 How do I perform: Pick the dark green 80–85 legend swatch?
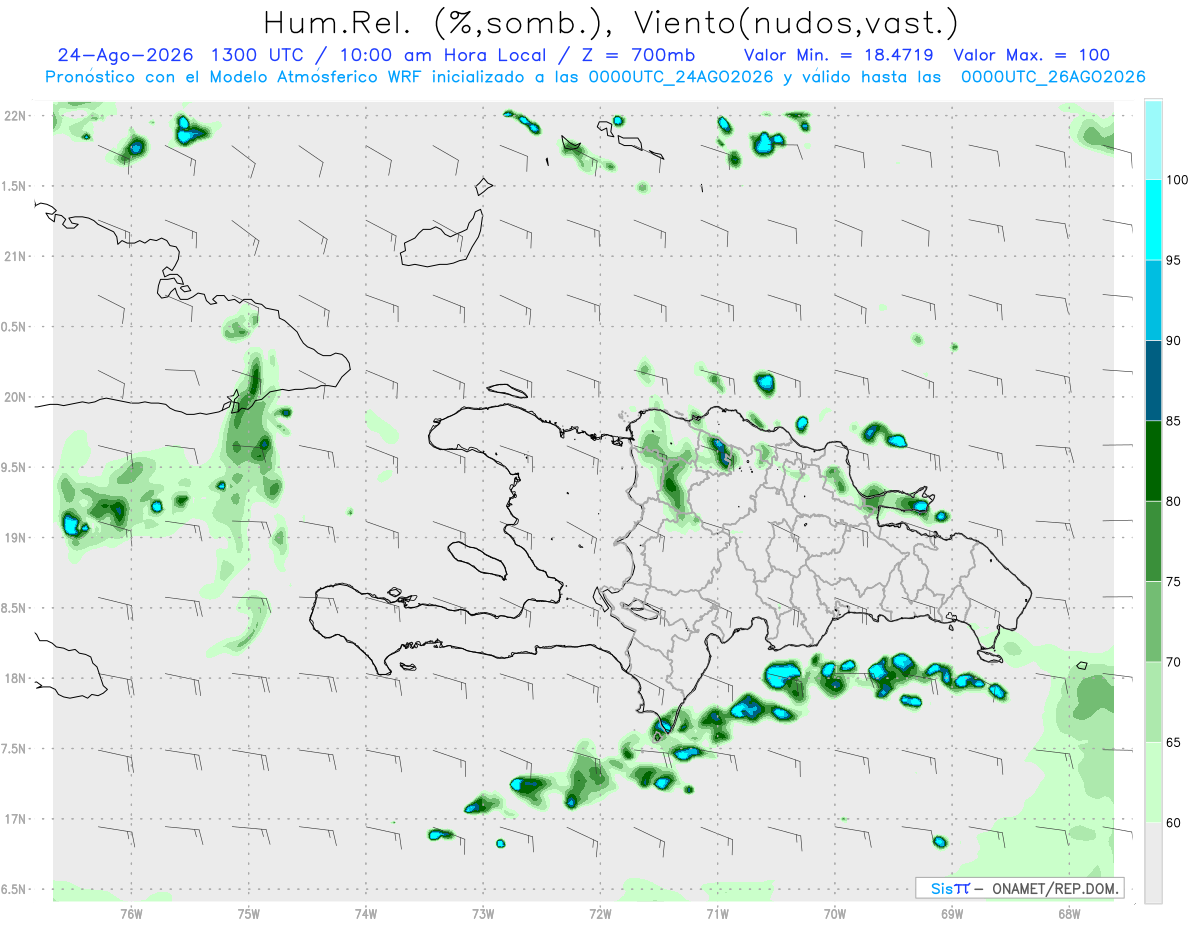1153,461
